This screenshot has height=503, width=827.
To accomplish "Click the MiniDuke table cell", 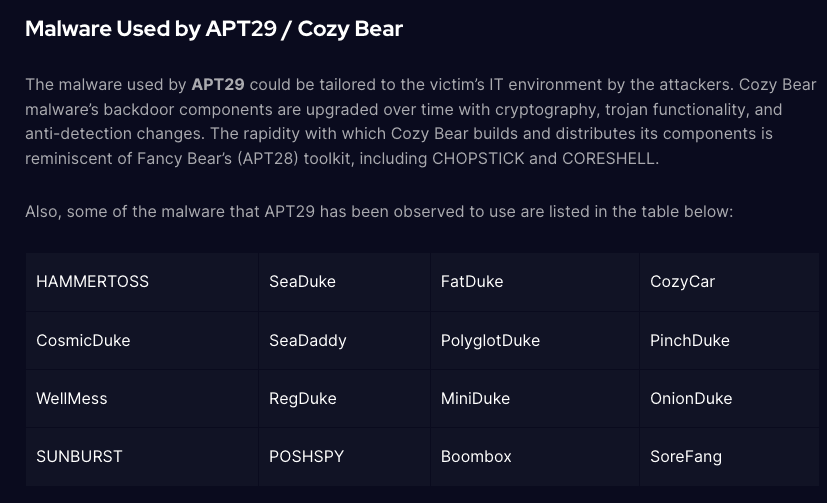I will tap(475, 398).
